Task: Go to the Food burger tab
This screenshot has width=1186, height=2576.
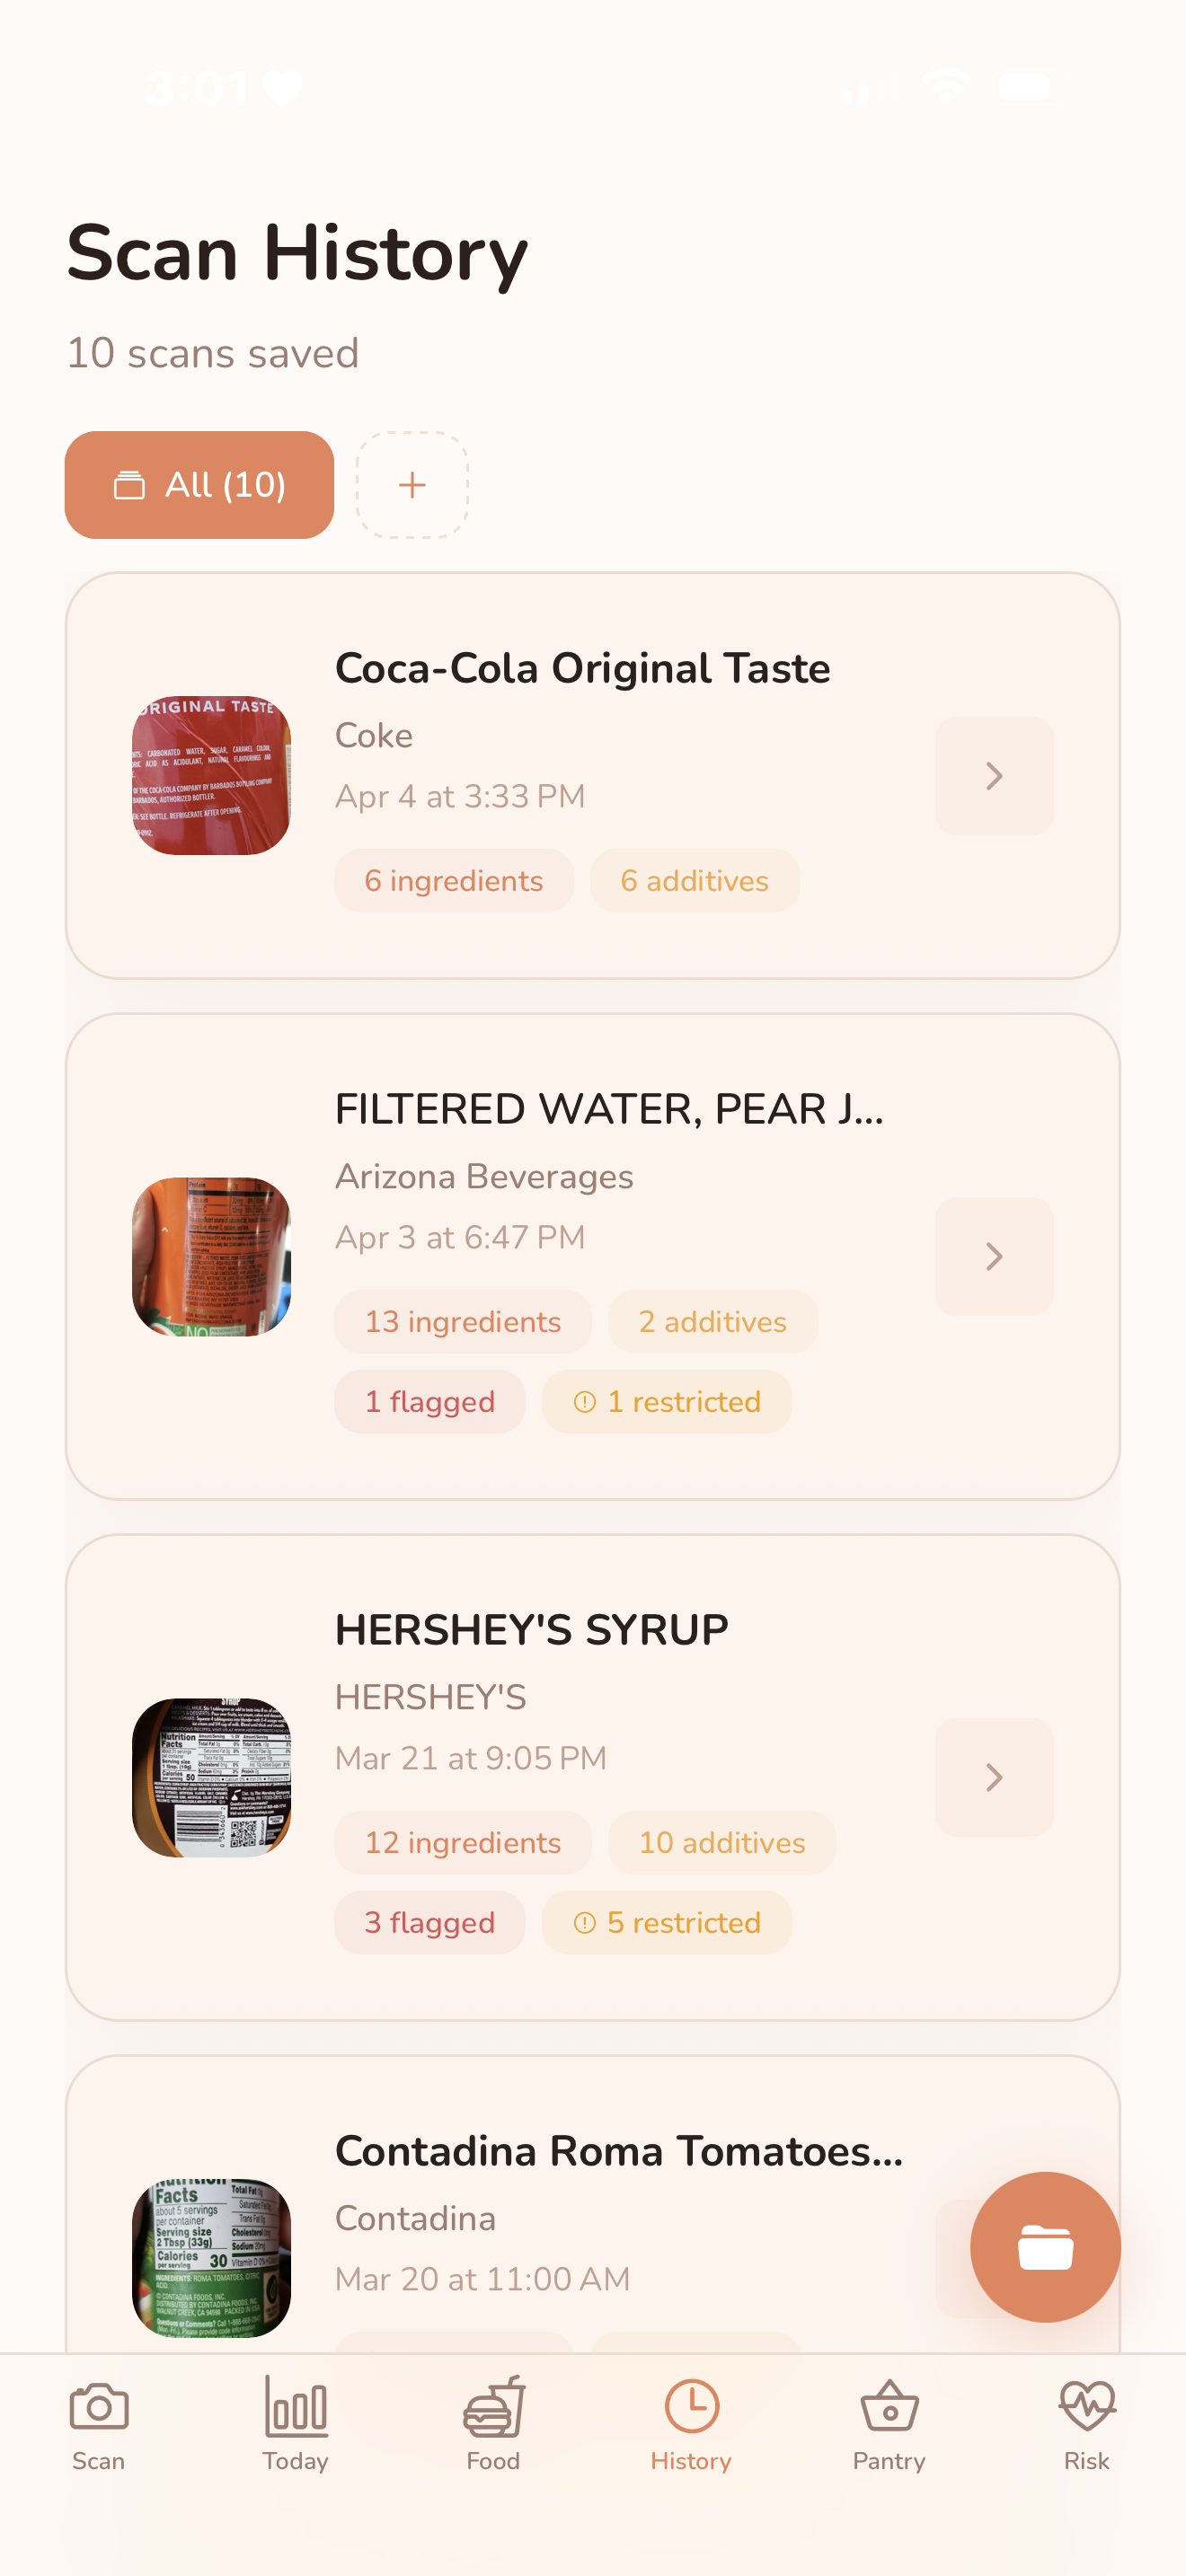Action: pos(493,2423)
